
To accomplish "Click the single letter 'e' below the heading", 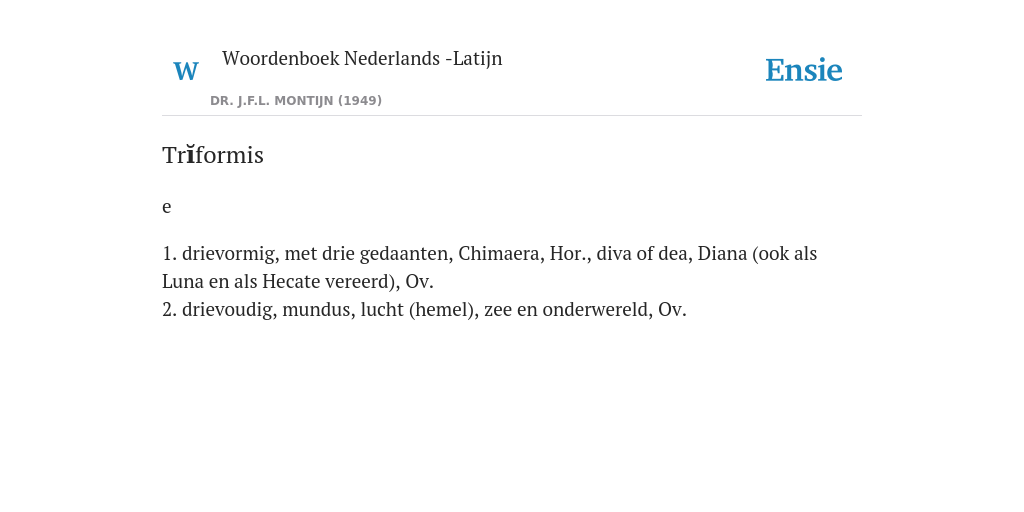I will pyautogui.click(x=167, y=207).
